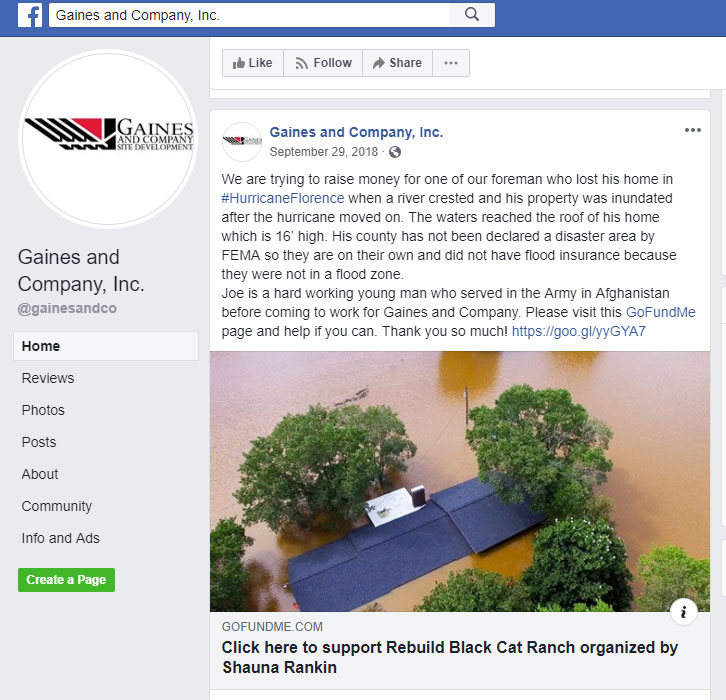Click the Facebook search input field
Image resolution: width=726 pixels, height=700 pixels.
(249, 15)
